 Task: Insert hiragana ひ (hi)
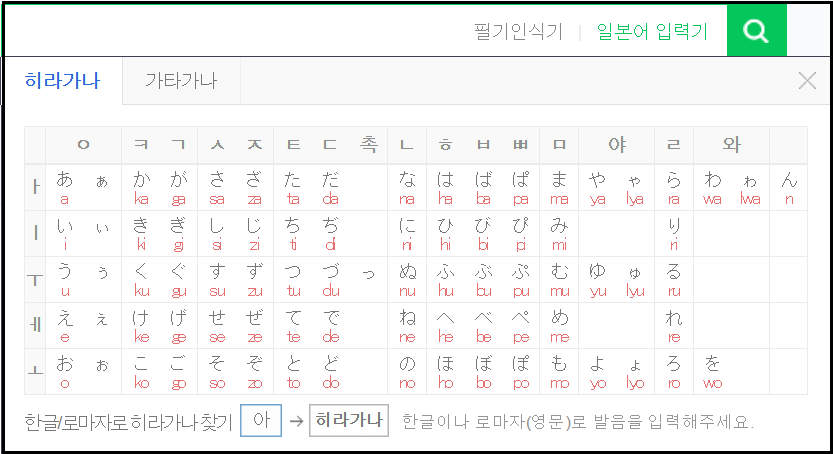445,234
